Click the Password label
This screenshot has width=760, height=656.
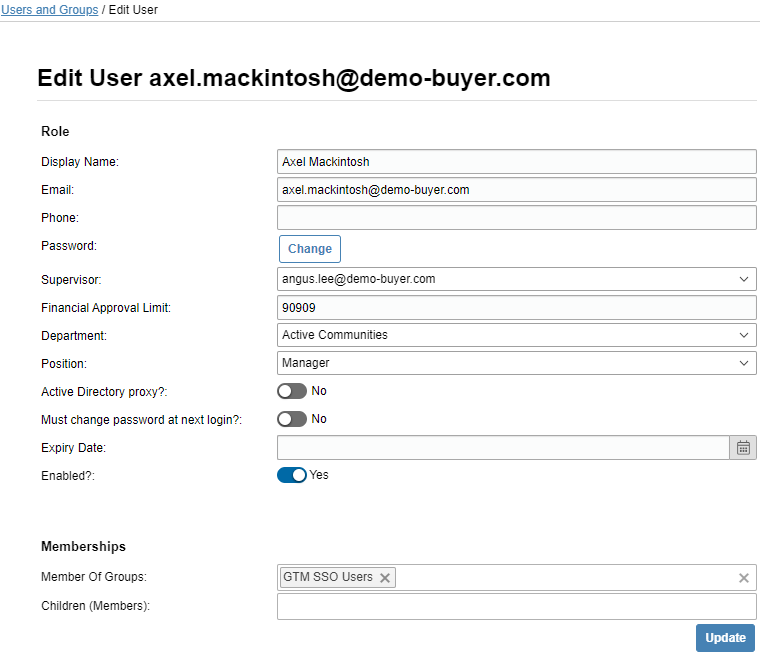[69, 246]
